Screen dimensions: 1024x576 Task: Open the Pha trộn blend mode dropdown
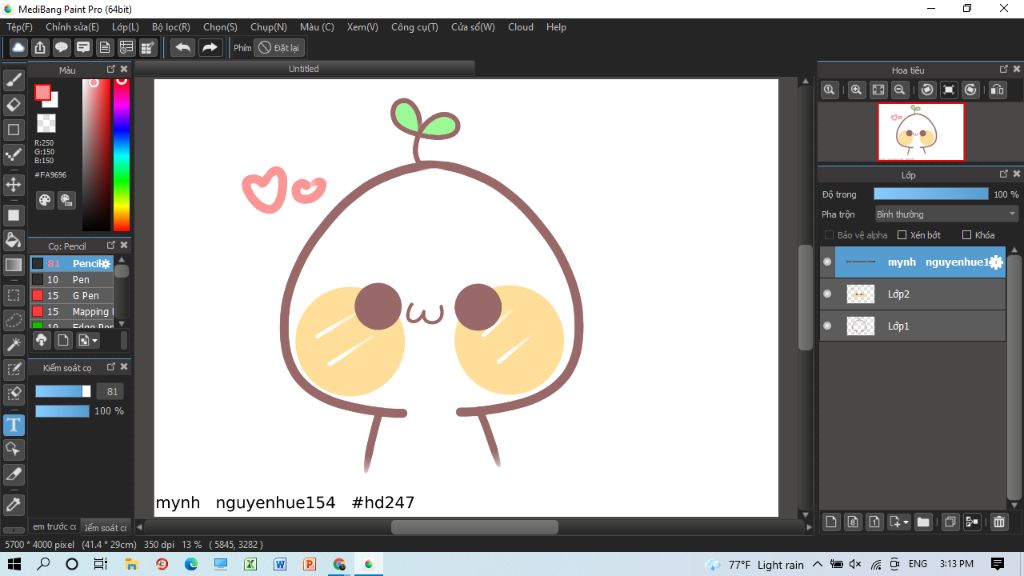(x=946, y=214)
